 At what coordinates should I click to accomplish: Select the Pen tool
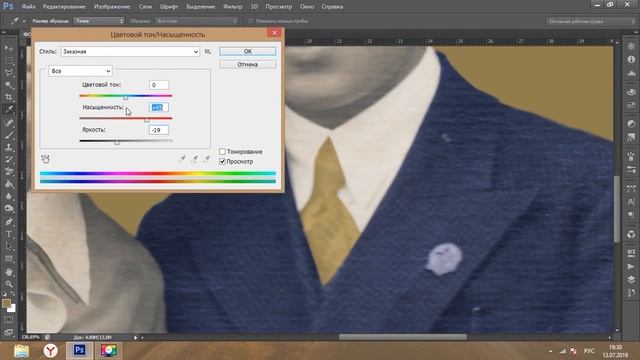pos(9,222)
